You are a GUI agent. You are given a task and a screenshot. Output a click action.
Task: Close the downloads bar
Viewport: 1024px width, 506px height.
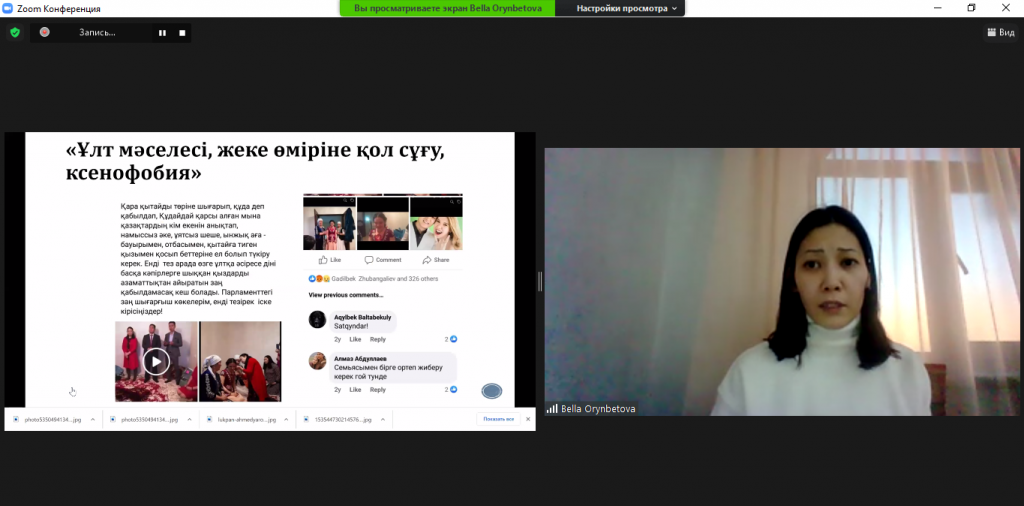pyautogui.click(x=526, y=419)
